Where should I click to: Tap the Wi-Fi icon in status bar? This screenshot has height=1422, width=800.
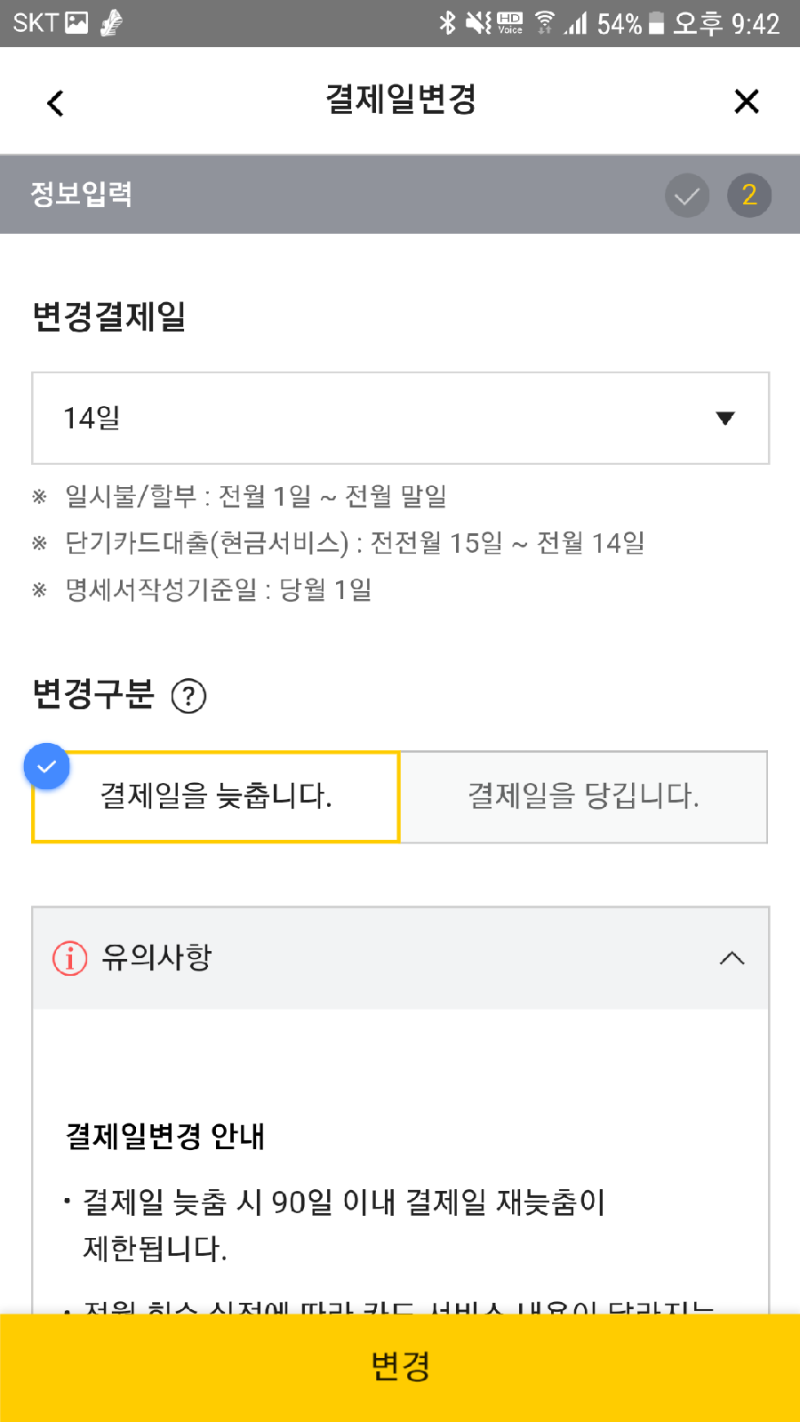click(x=544, y=23)
